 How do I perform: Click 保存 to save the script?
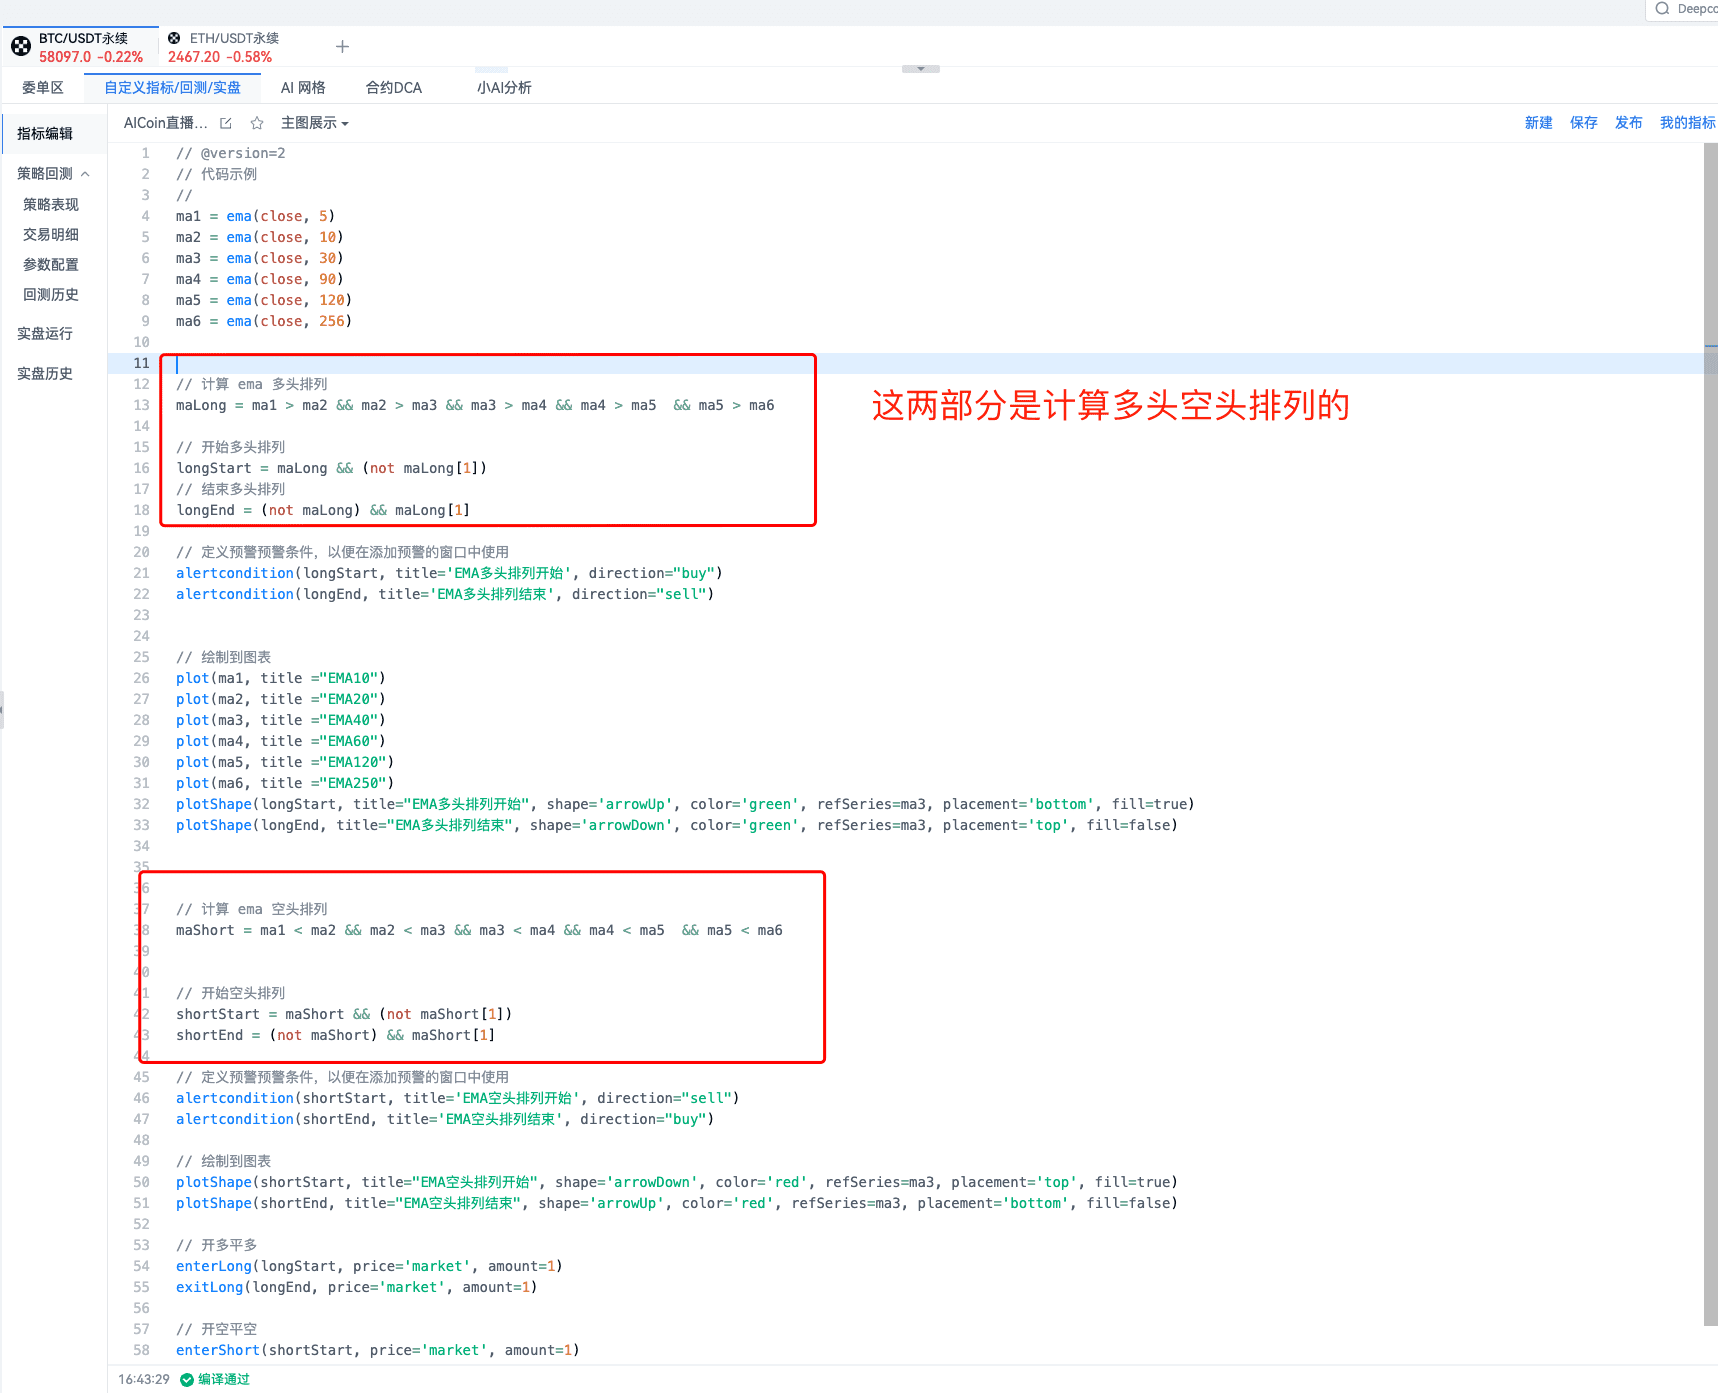click(1583, 123)
